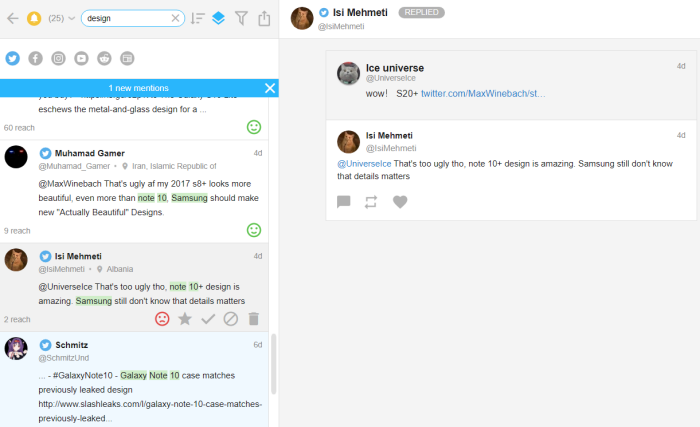Open the twitter.com/MaxWinebach link
Image resolution: width=700 pixels, height=427 pixels.
[x=483, y=93]
